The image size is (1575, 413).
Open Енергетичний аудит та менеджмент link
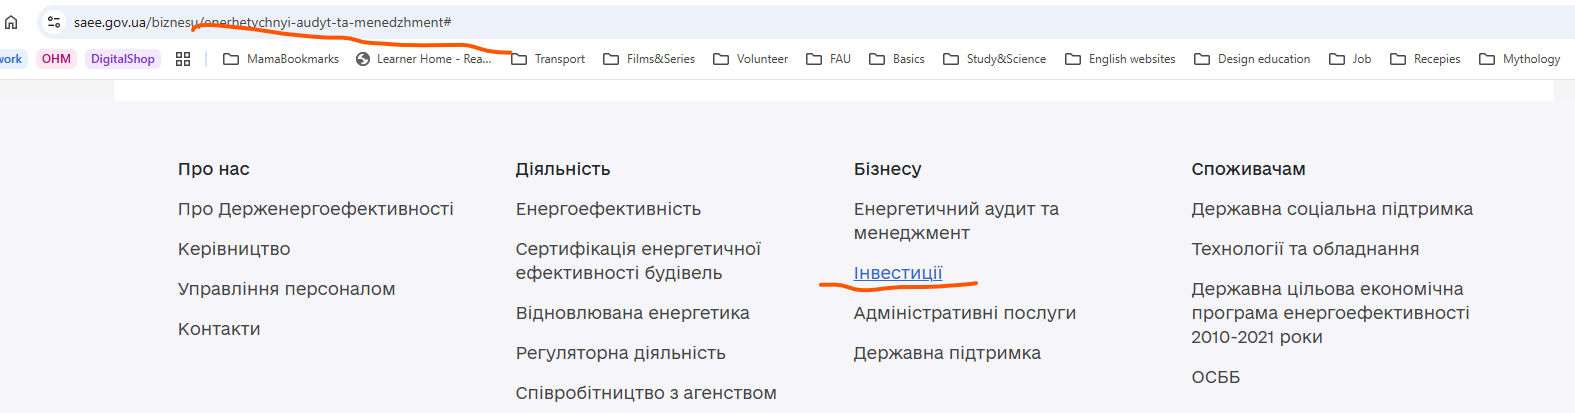pyautogui.click(x=955, y=221)
